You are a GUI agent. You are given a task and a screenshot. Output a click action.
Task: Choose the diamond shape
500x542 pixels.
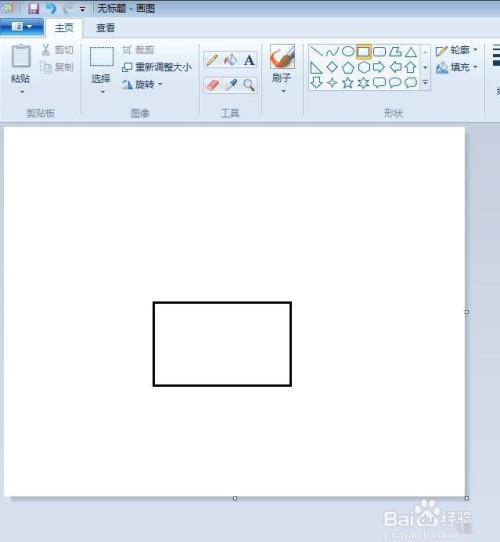(x=332, y=67)
